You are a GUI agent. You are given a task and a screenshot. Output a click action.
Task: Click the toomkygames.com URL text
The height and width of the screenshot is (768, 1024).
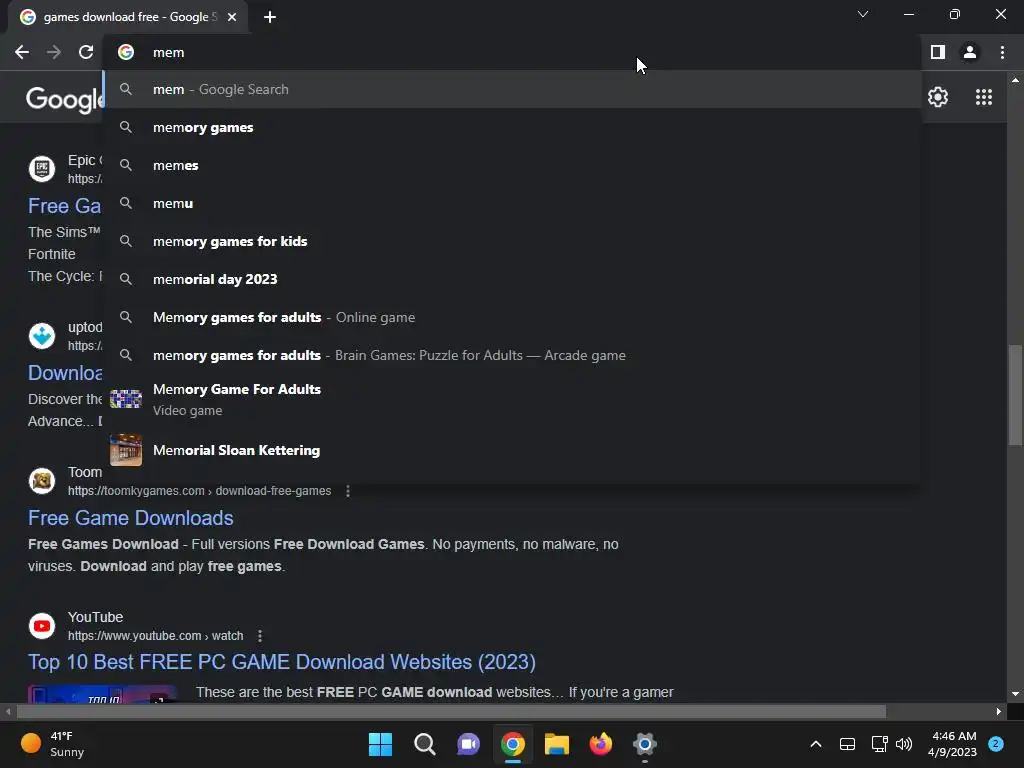(199, 490)
